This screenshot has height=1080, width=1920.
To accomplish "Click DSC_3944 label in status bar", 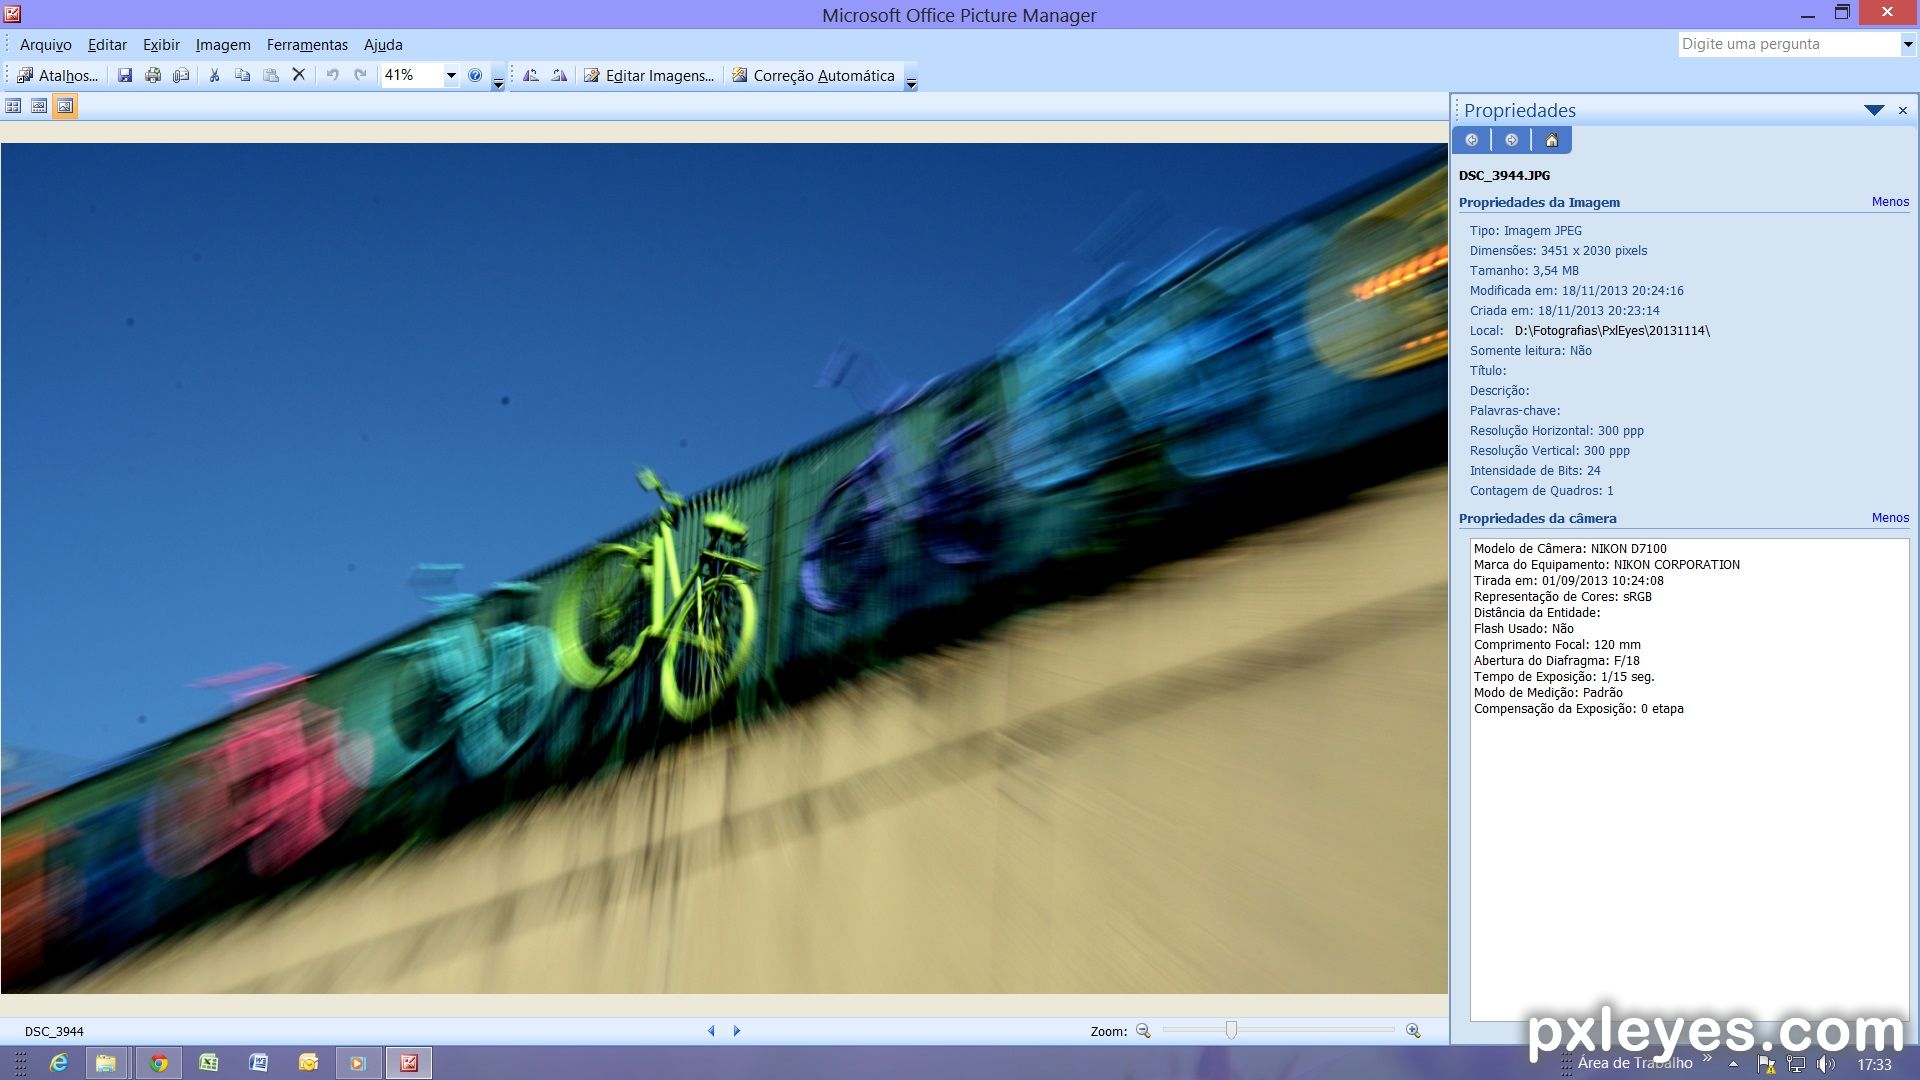I will (54, 1031).
